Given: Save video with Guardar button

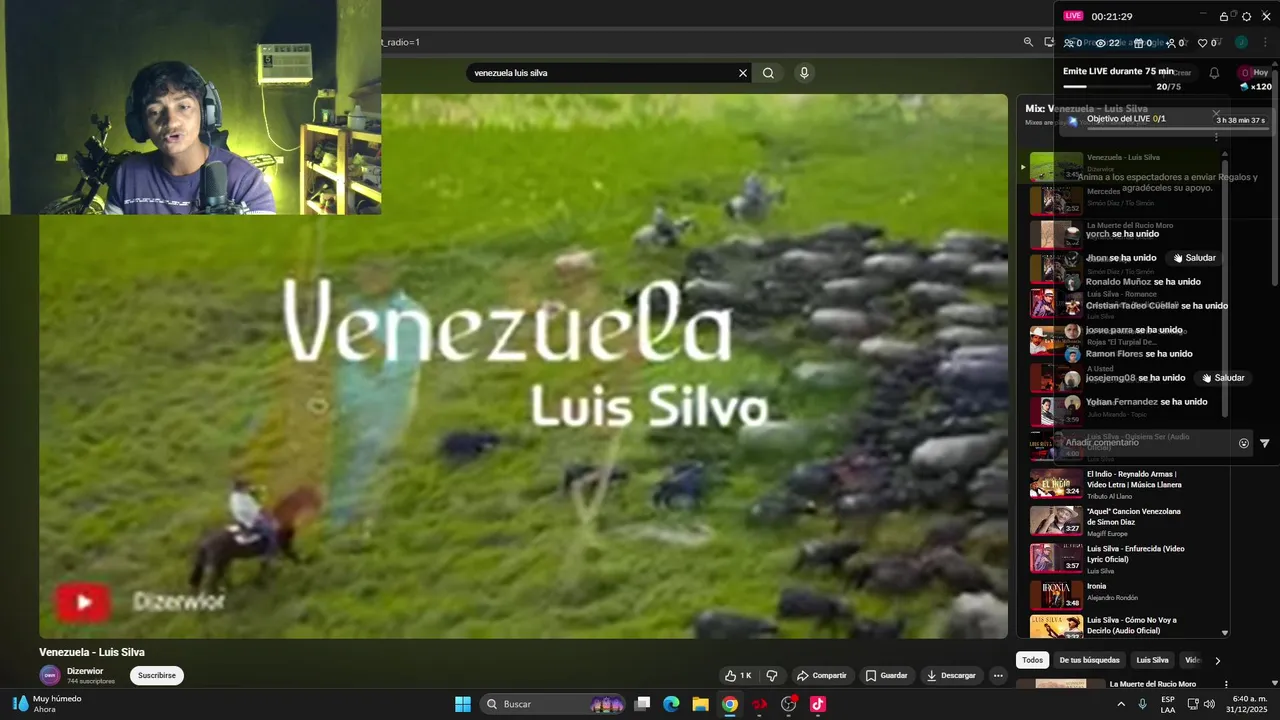Looking at the screenshot, I should pos(887,675).
